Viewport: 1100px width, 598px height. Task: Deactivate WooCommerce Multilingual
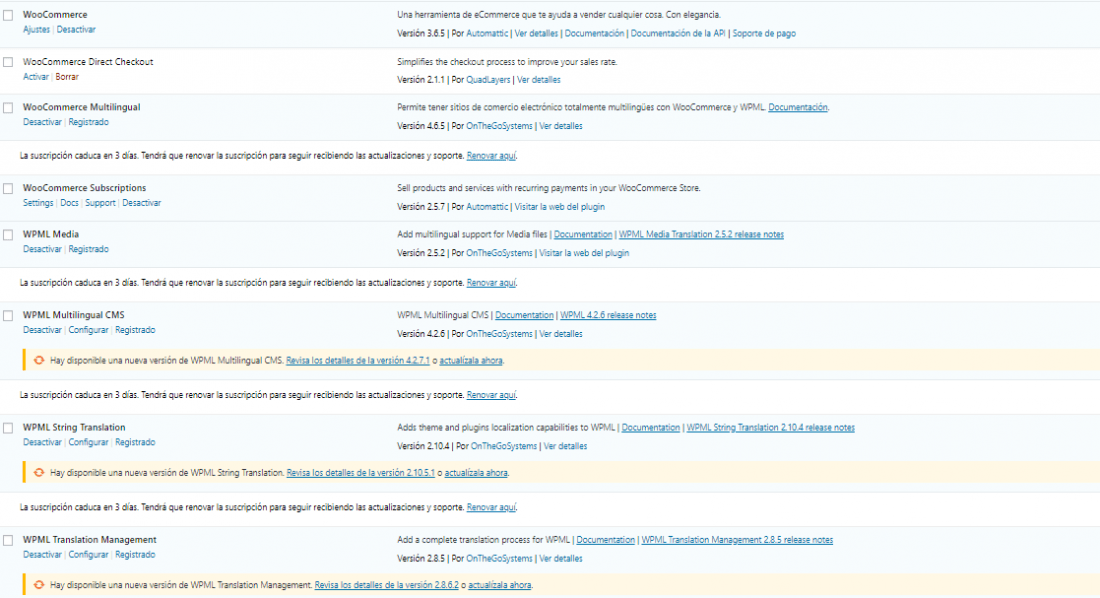42,122
